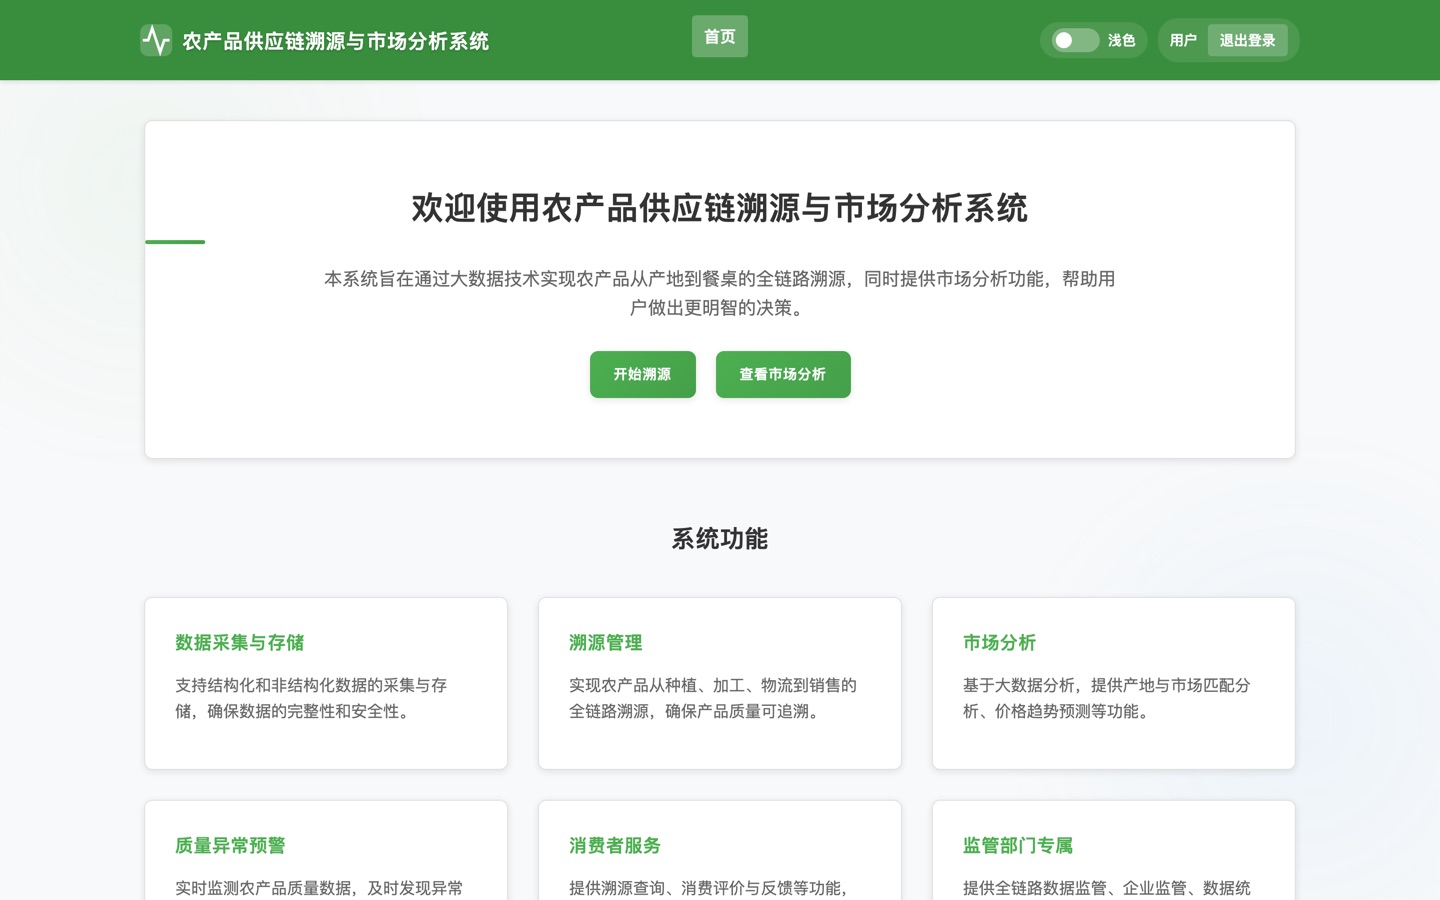The width and height of the screenshot is (1440, 900).
Task: Click description text 实现农产品从种植、加工
Action: 713,698
